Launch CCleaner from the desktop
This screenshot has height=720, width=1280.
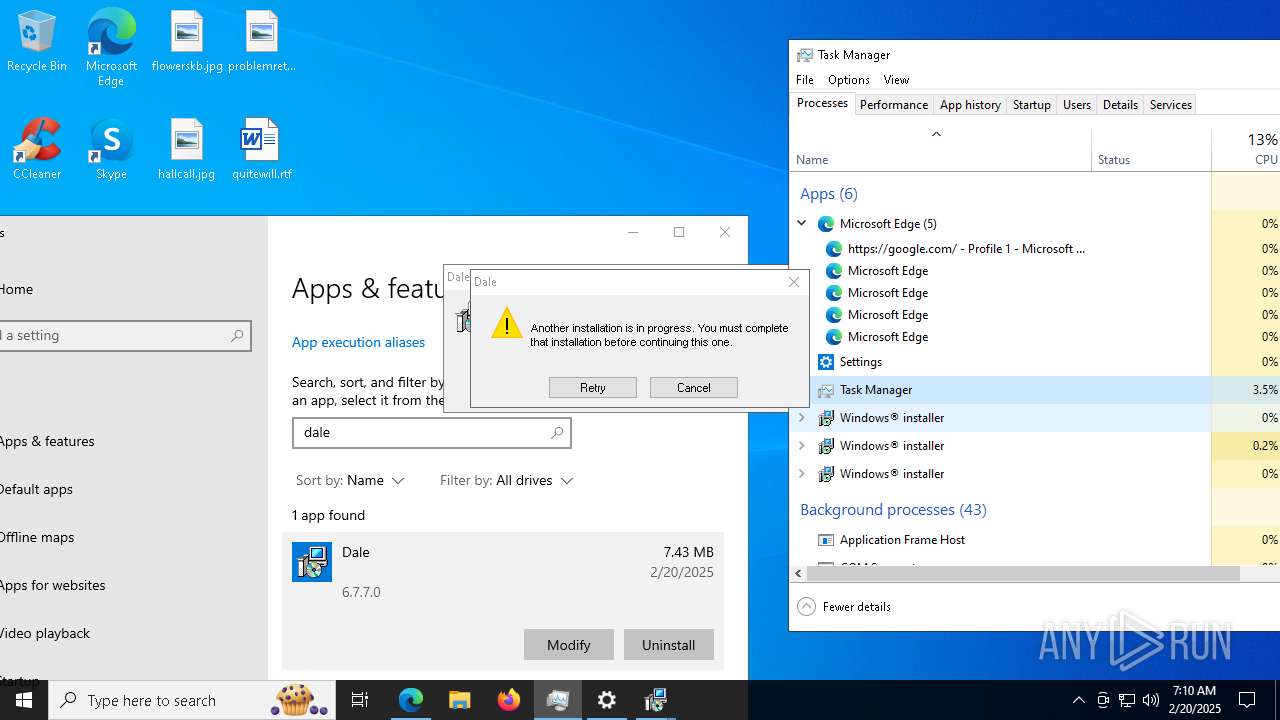(x=37, y=150)
